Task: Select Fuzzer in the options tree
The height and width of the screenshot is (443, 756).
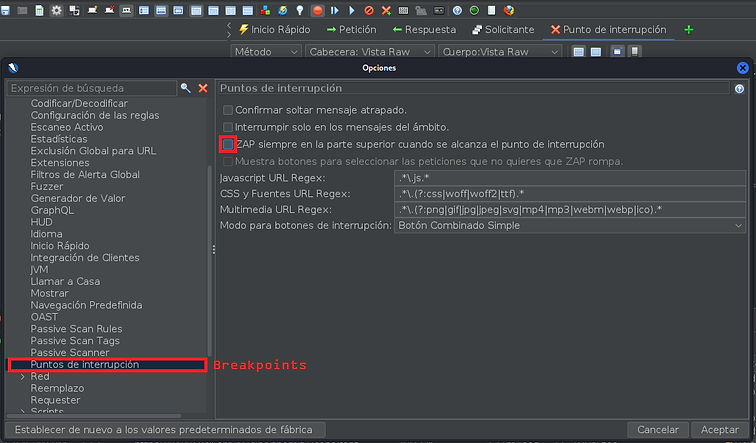Action: [x=47, y=187]
